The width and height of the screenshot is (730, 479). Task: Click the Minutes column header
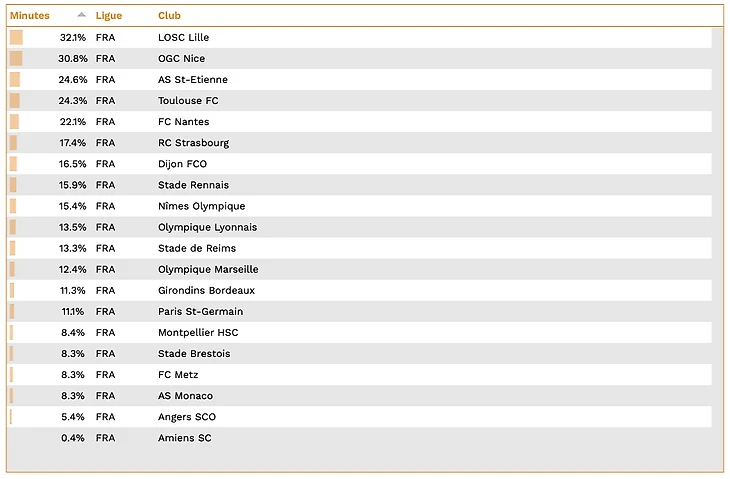[x=30, y=15]
